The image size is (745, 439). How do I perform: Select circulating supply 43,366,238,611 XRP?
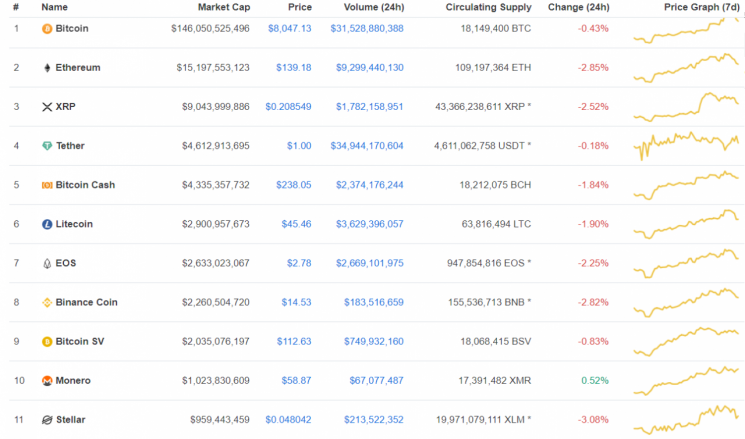click(x=483, y=106)
